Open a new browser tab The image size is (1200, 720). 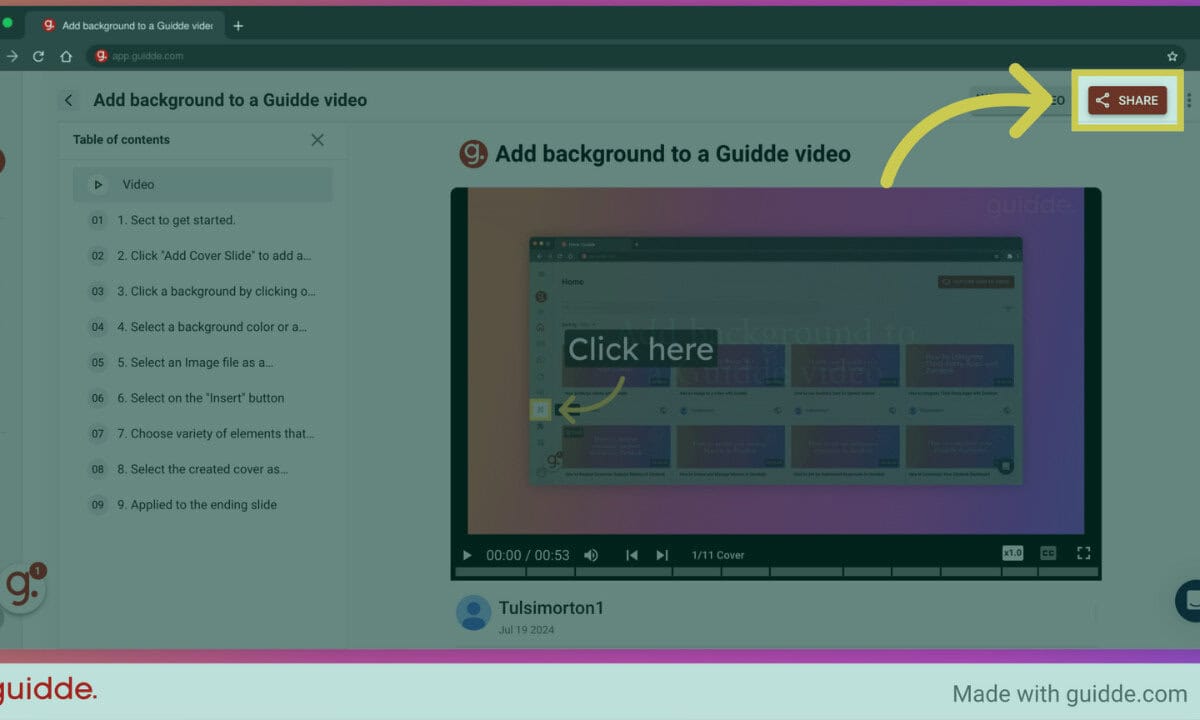coord(238,26)
